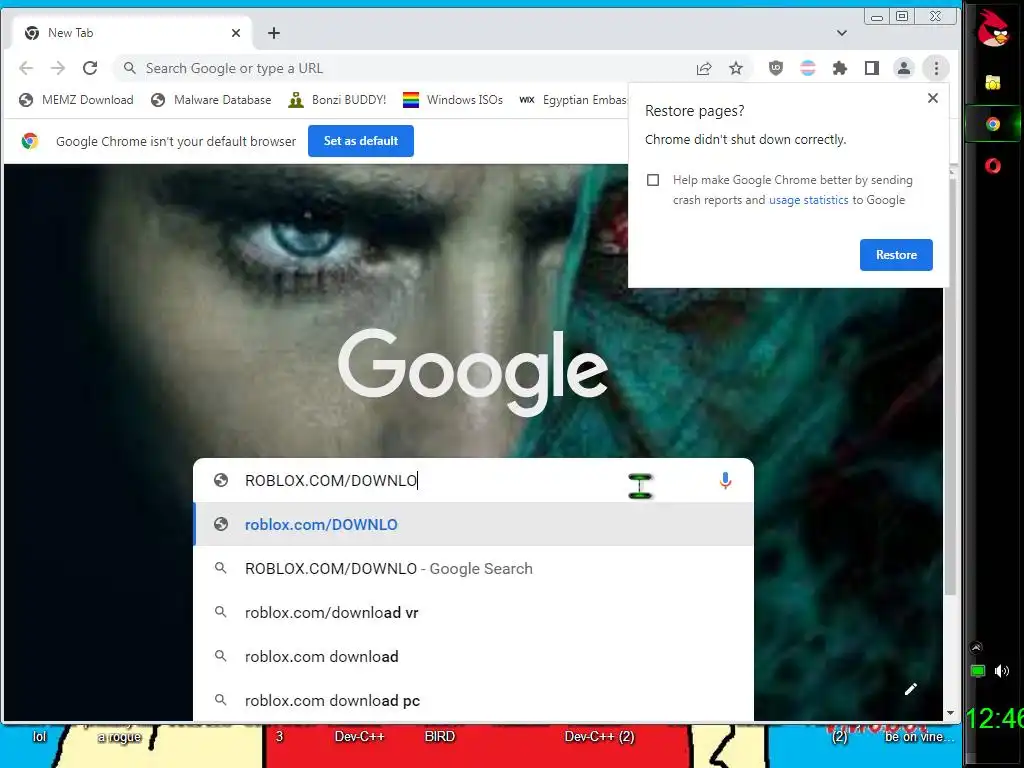Open the Windows ISOs bookmark
Viewport: 1024px width, 768px height.
(x=453, y=100)
